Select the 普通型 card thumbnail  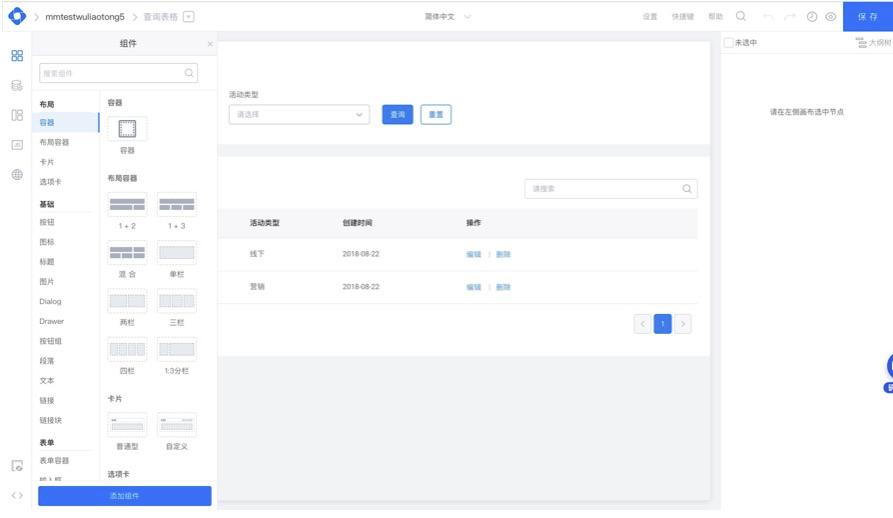click(127, 425)
